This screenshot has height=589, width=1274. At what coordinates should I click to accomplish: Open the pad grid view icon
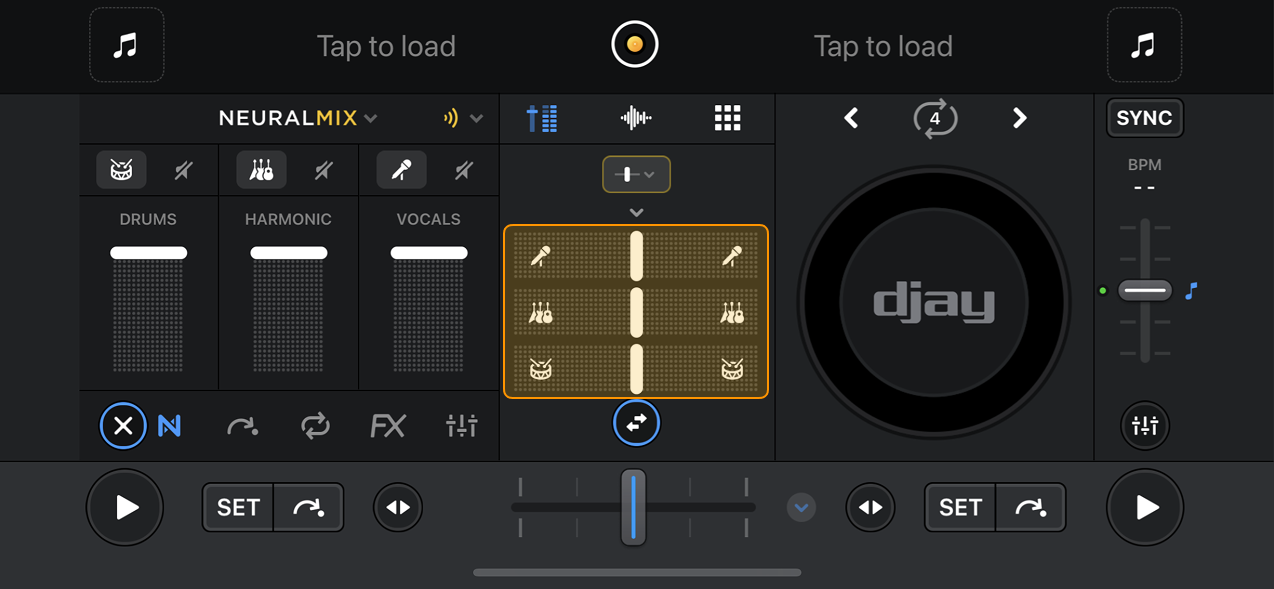[x=727, y=118]
